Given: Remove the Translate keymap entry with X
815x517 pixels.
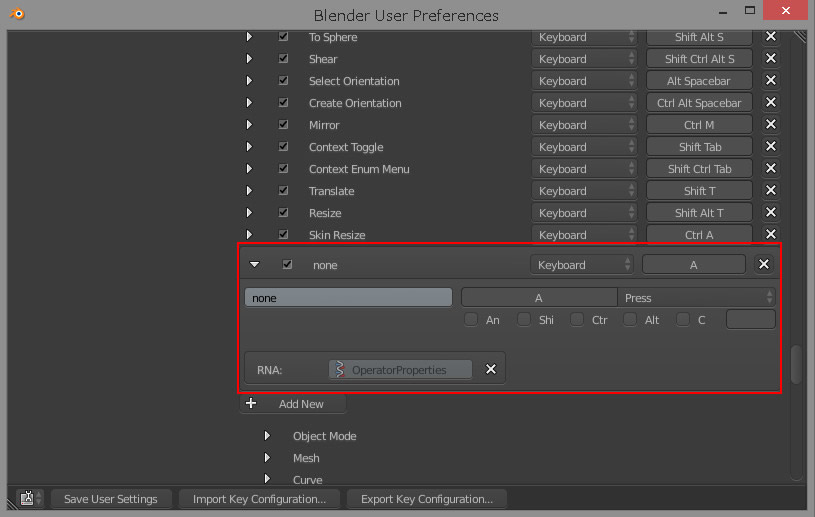Looking at the screenshot, I should [x=771, y=191].
